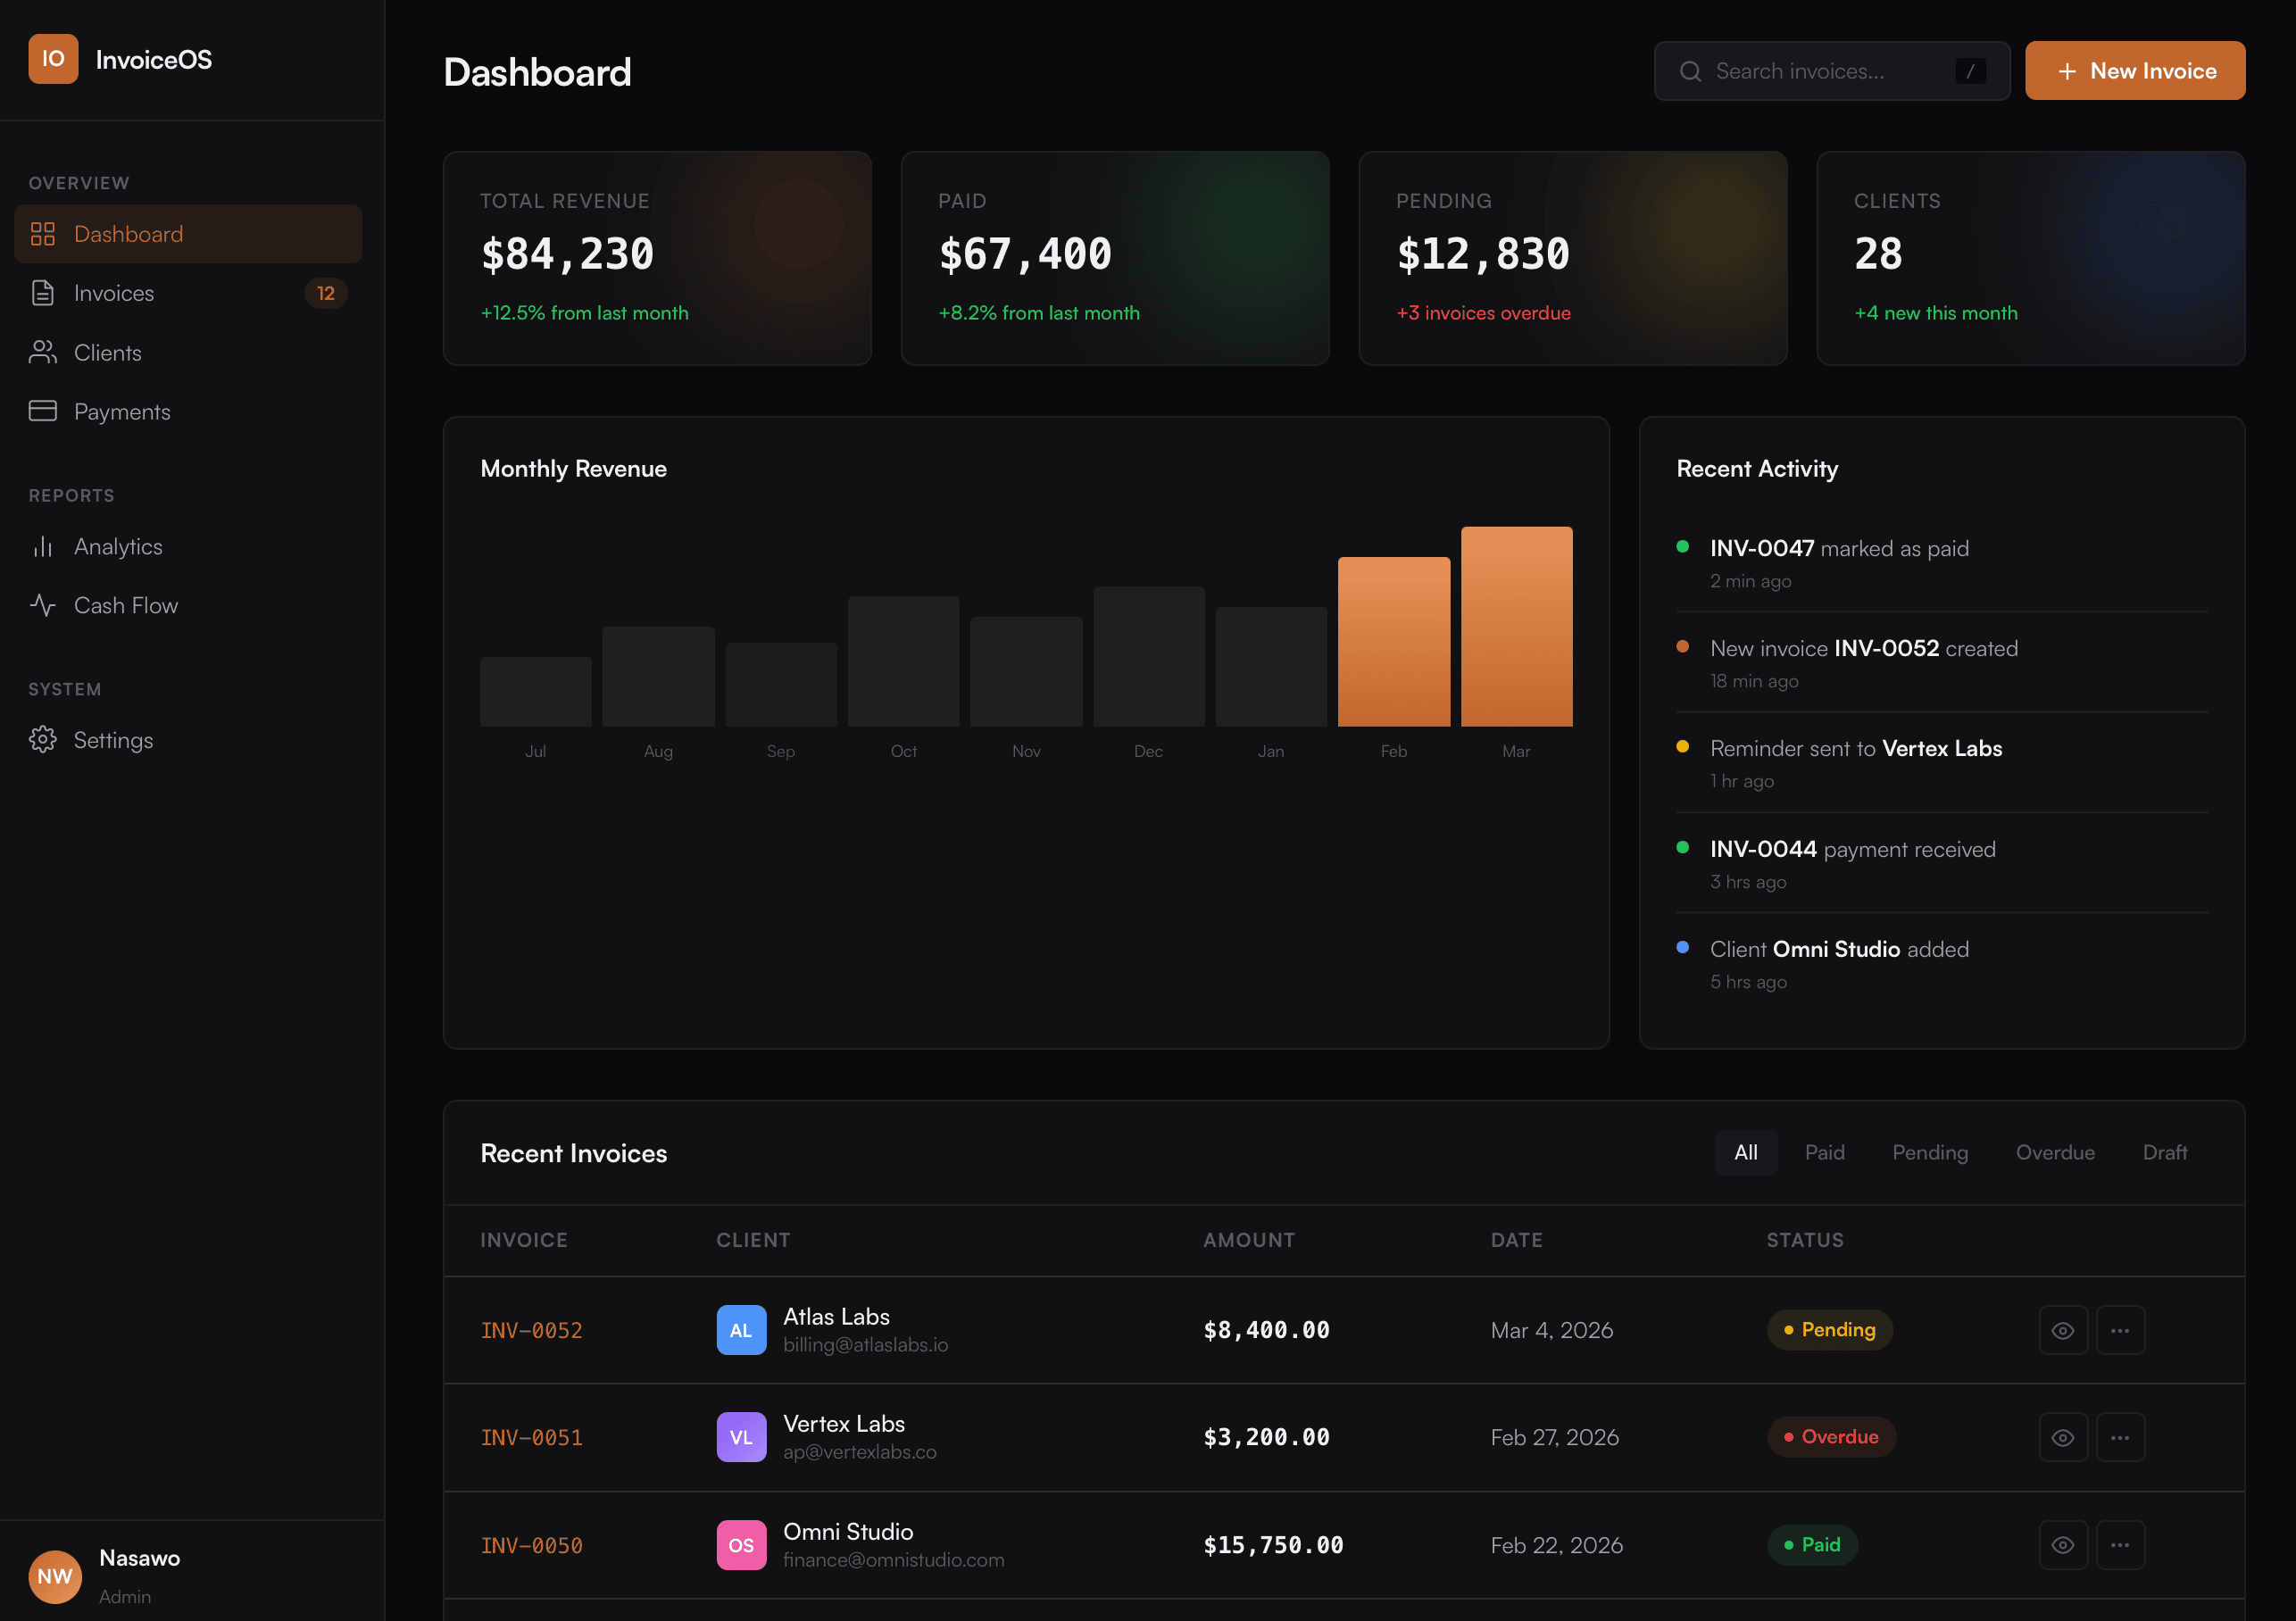The image size is (2296, 1621).
Task: Filter invoices by Overdue status
Action: pos(2055,1152)
